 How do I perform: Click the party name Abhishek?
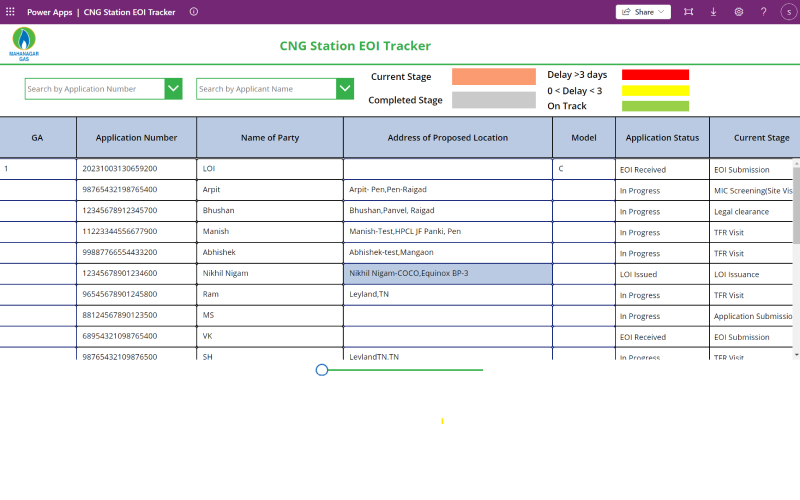click(219, 252)
